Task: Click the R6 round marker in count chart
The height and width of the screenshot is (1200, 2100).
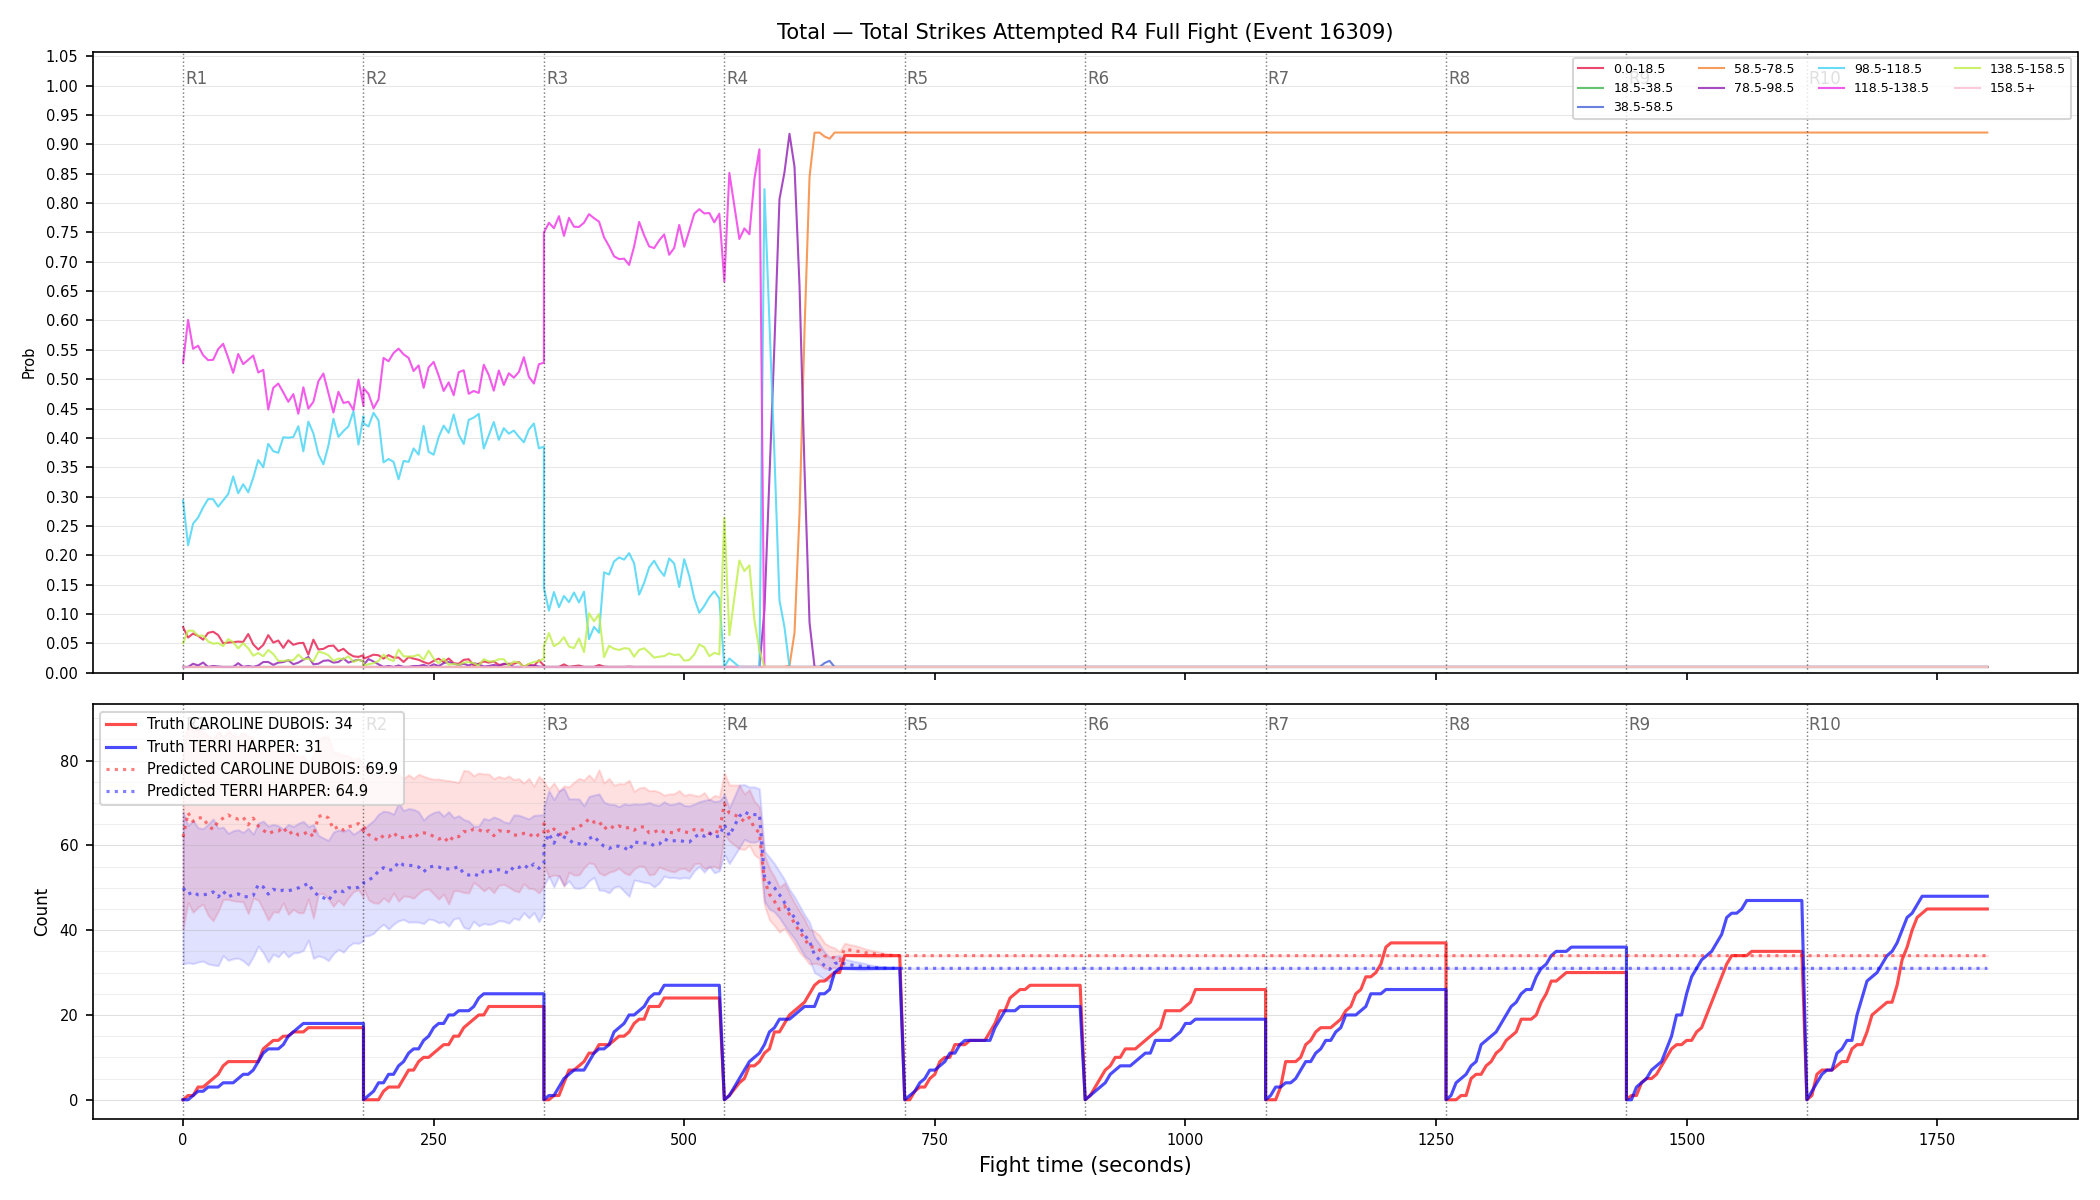Action: pyautogui.click(x=1098, y=724)
